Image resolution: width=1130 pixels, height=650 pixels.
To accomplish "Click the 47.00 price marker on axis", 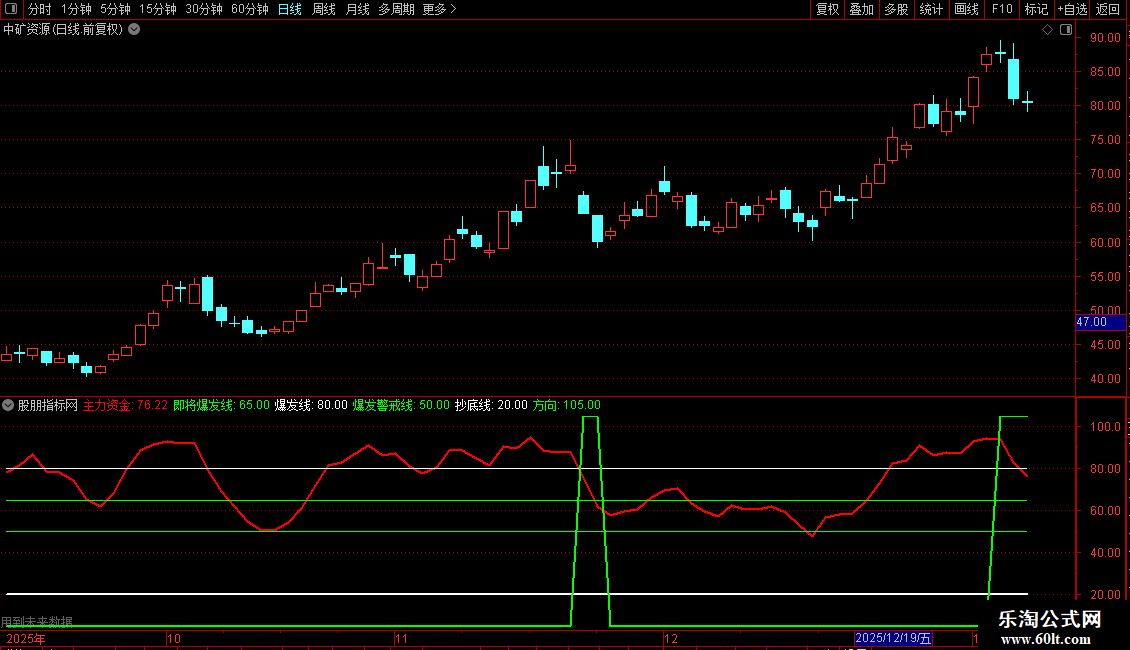I will point(1100,322).
